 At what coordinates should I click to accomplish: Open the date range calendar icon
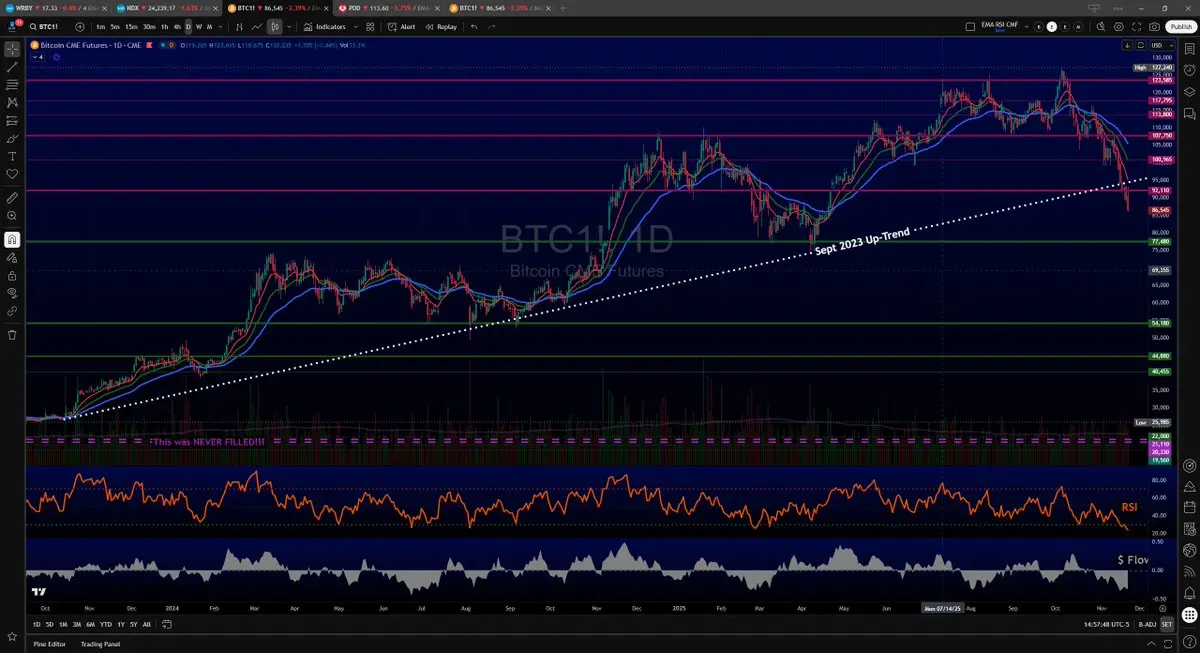(166, 624)
